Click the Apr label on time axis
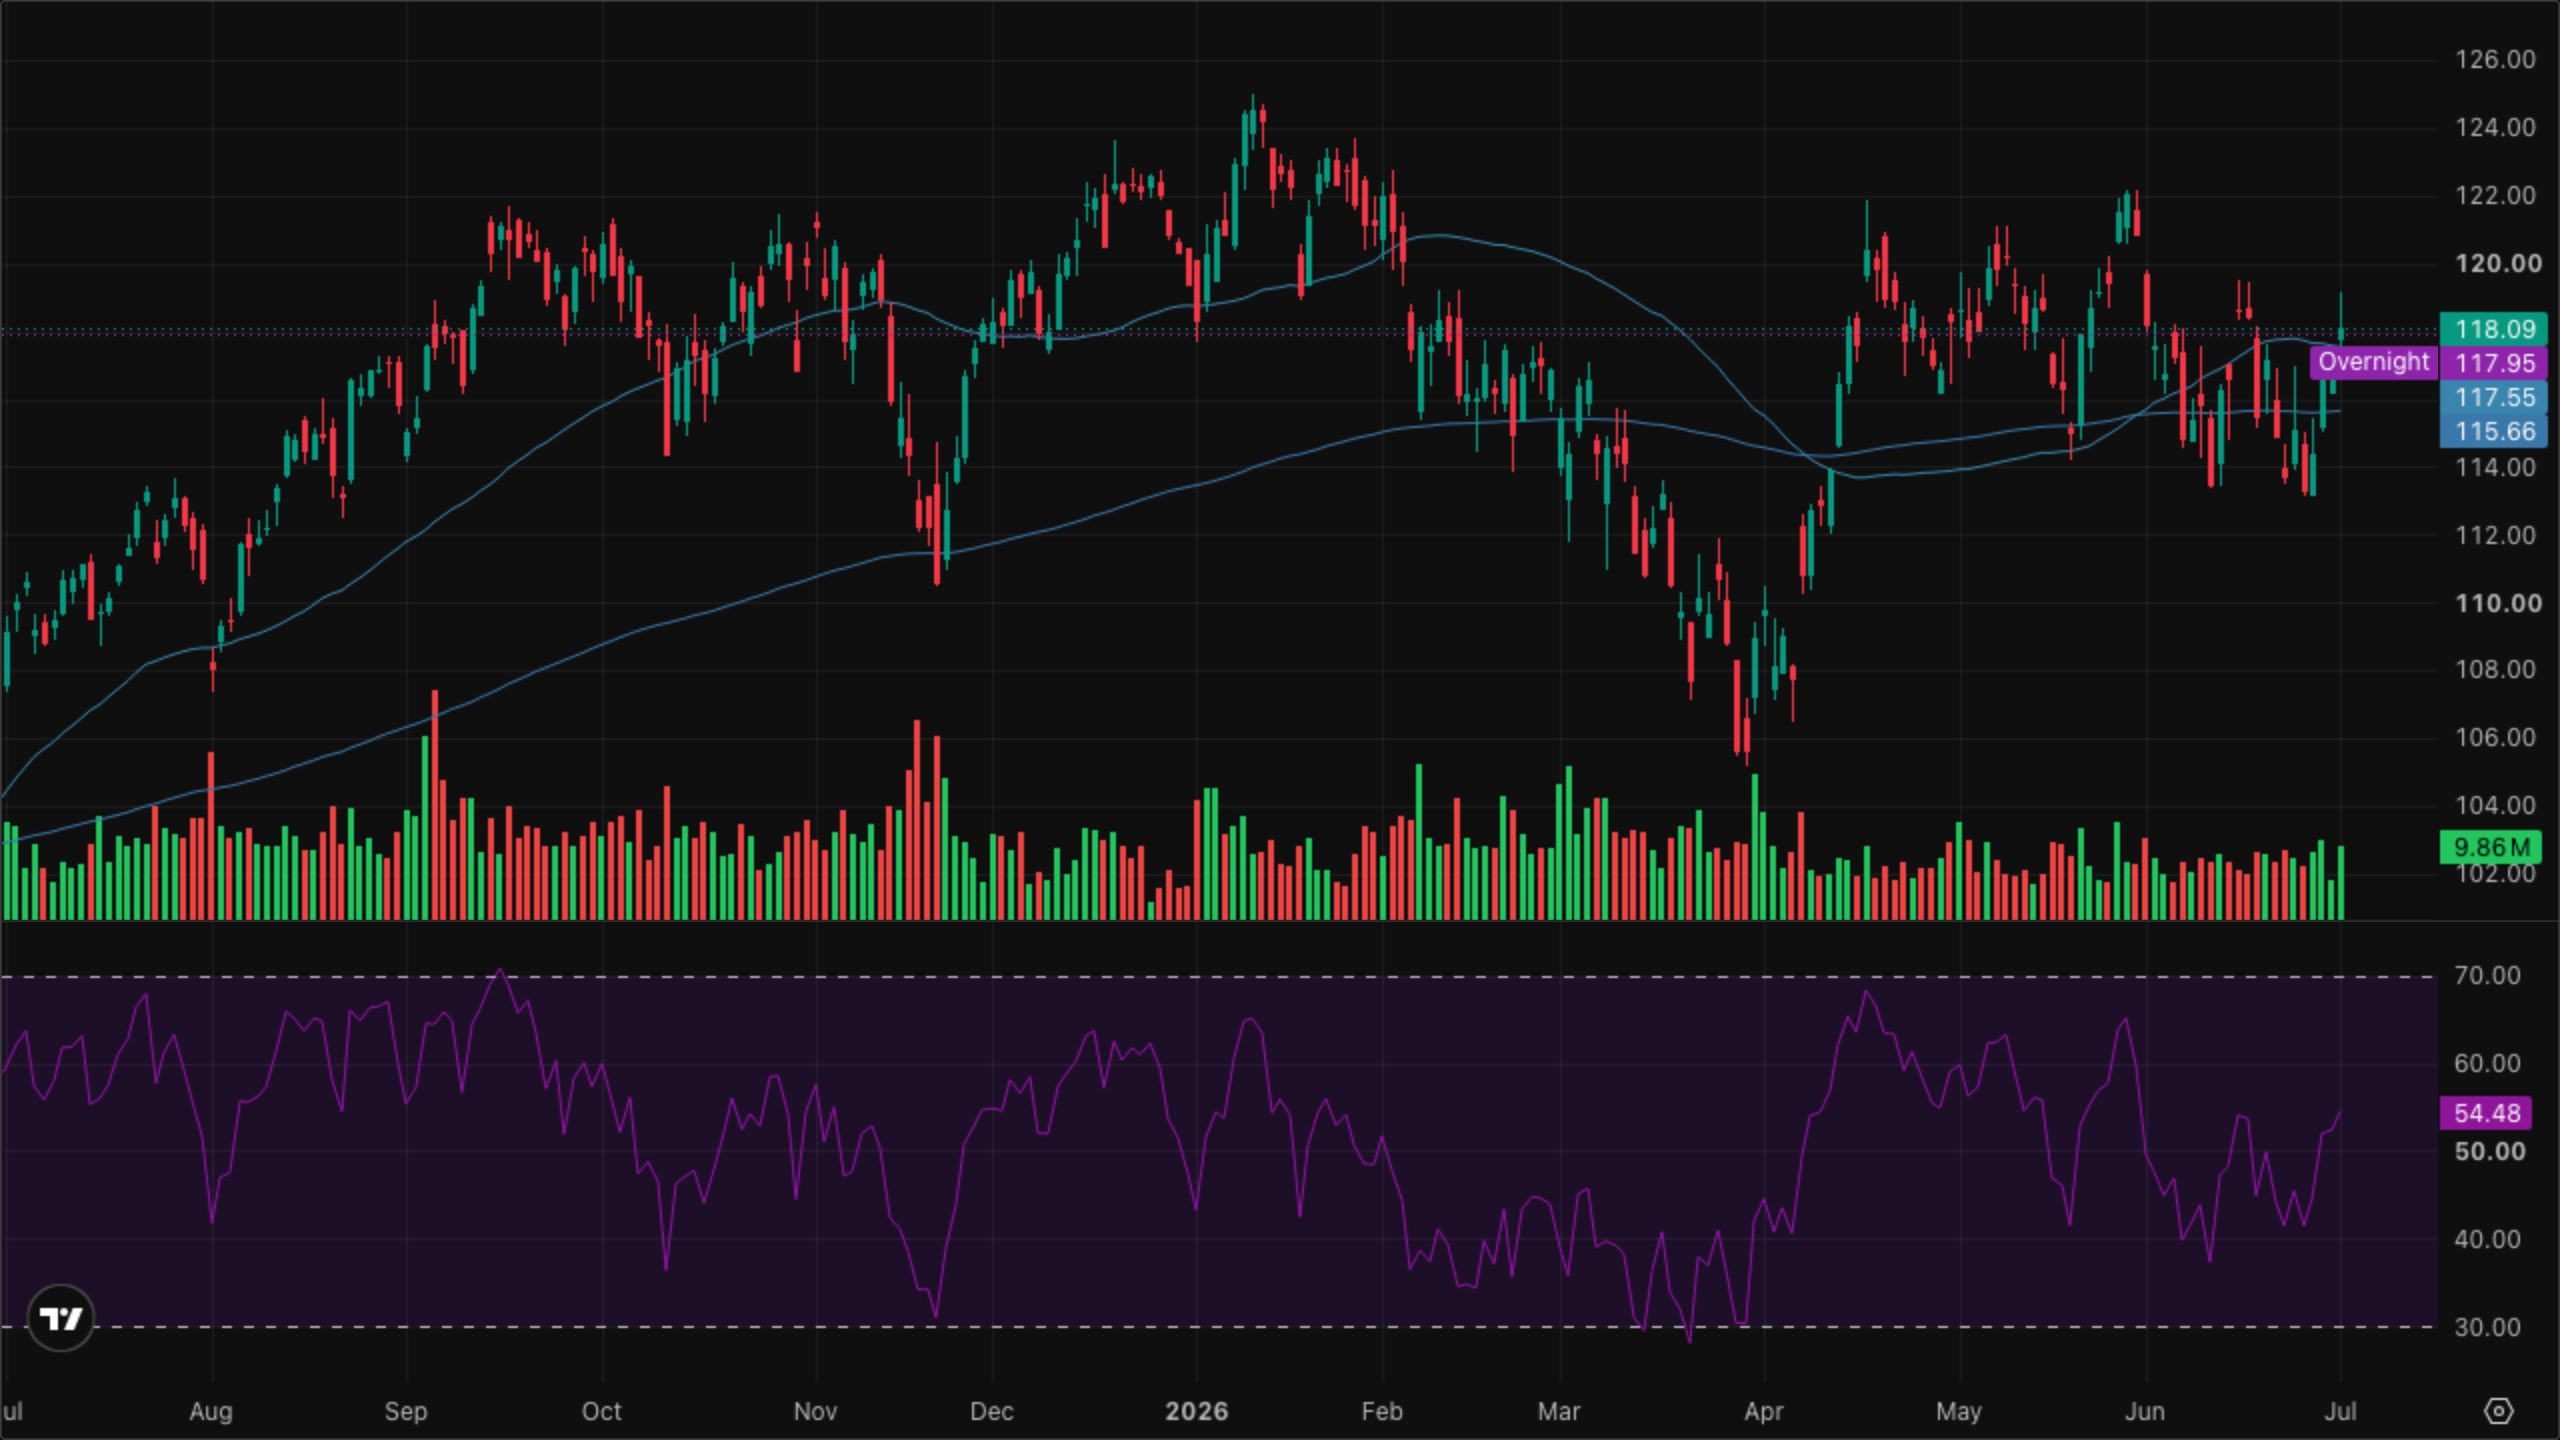Image resolution: width=2560 pixels, height=1440 pixels. [1764, 1411]
